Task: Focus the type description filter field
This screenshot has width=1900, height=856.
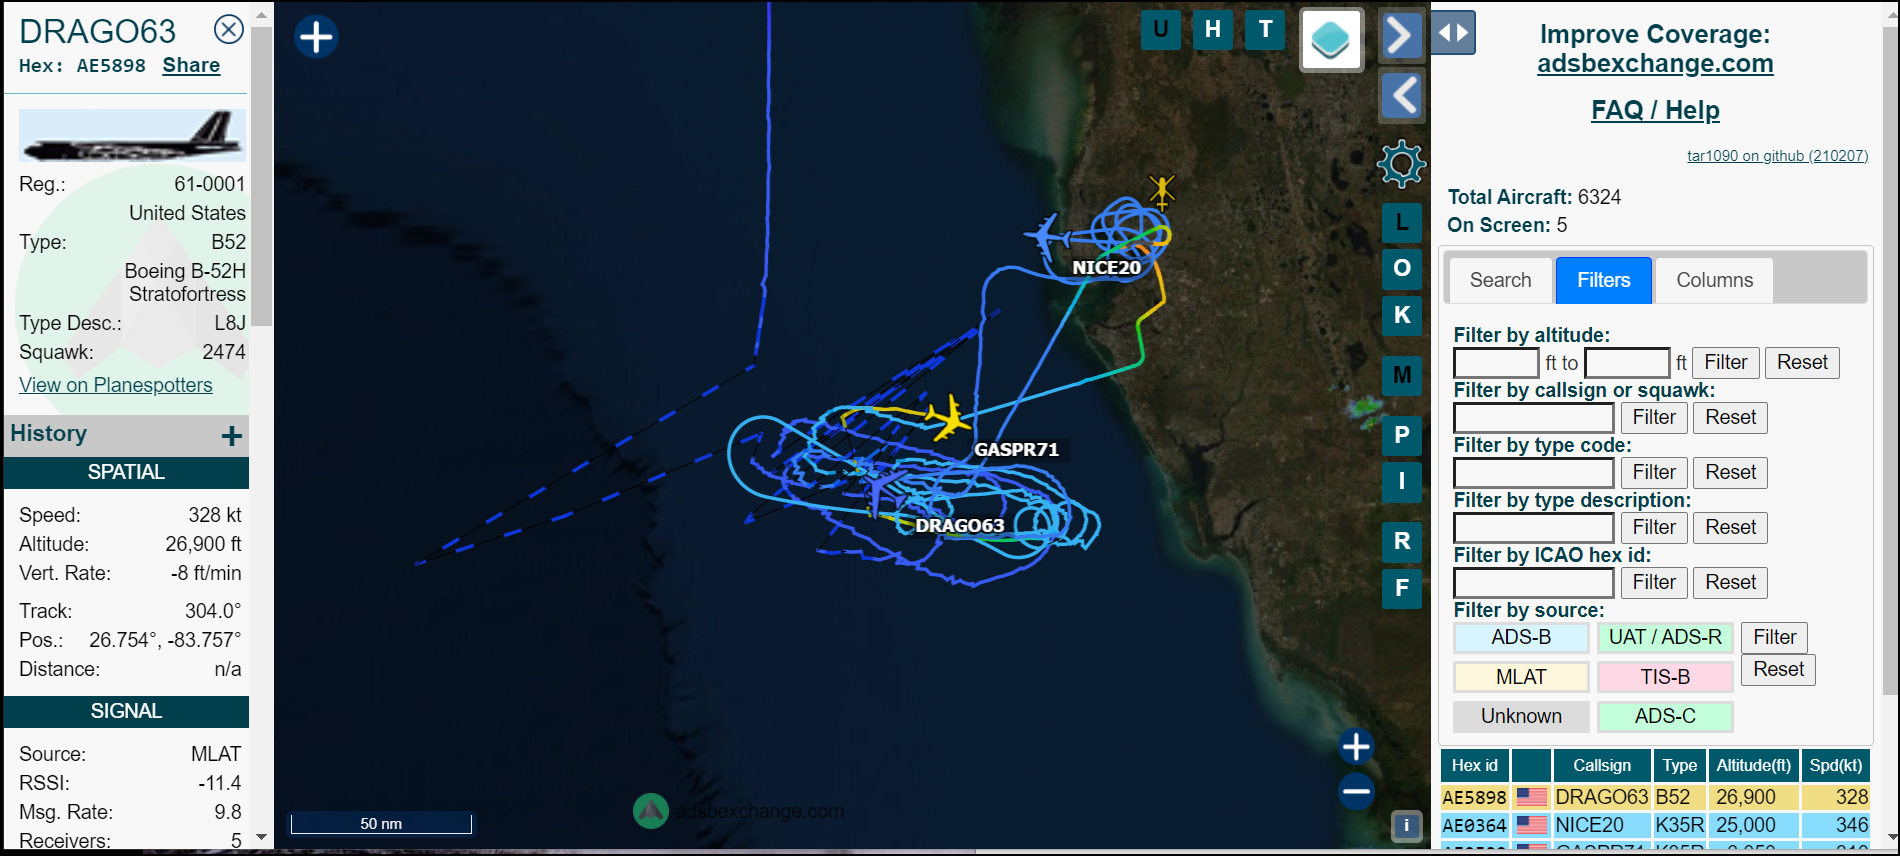Action: tap(1534, 527)
